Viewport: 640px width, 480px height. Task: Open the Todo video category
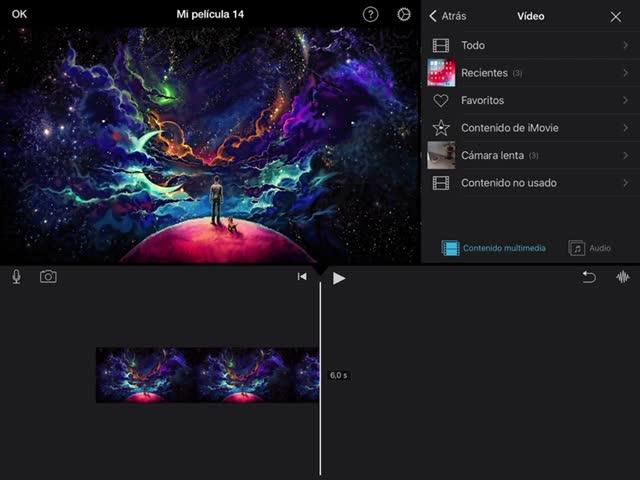pos(531,45)
